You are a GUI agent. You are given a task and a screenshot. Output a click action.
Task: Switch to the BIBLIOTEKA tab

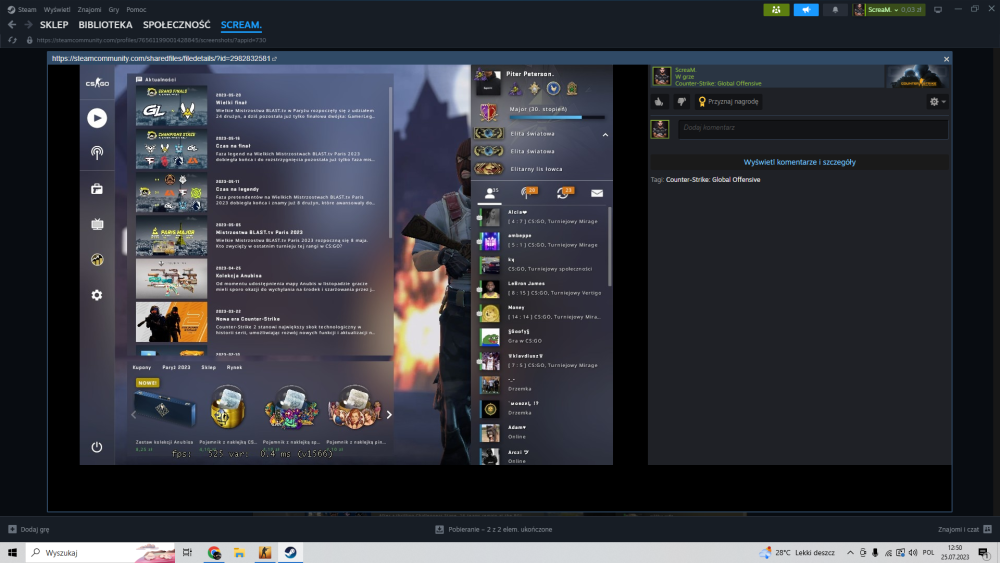point(105,25)
